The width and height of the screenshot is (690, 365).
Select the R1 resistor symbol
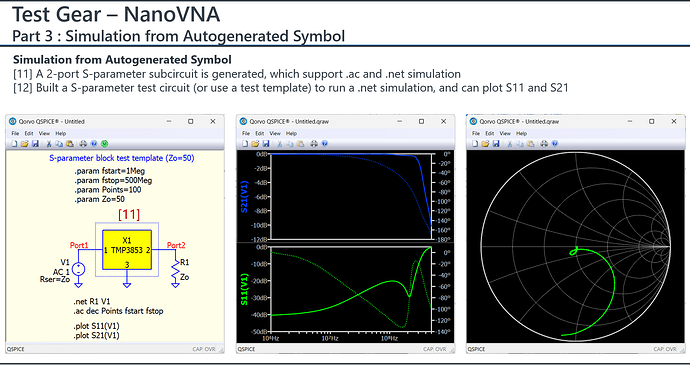click(x=175, y=270)
